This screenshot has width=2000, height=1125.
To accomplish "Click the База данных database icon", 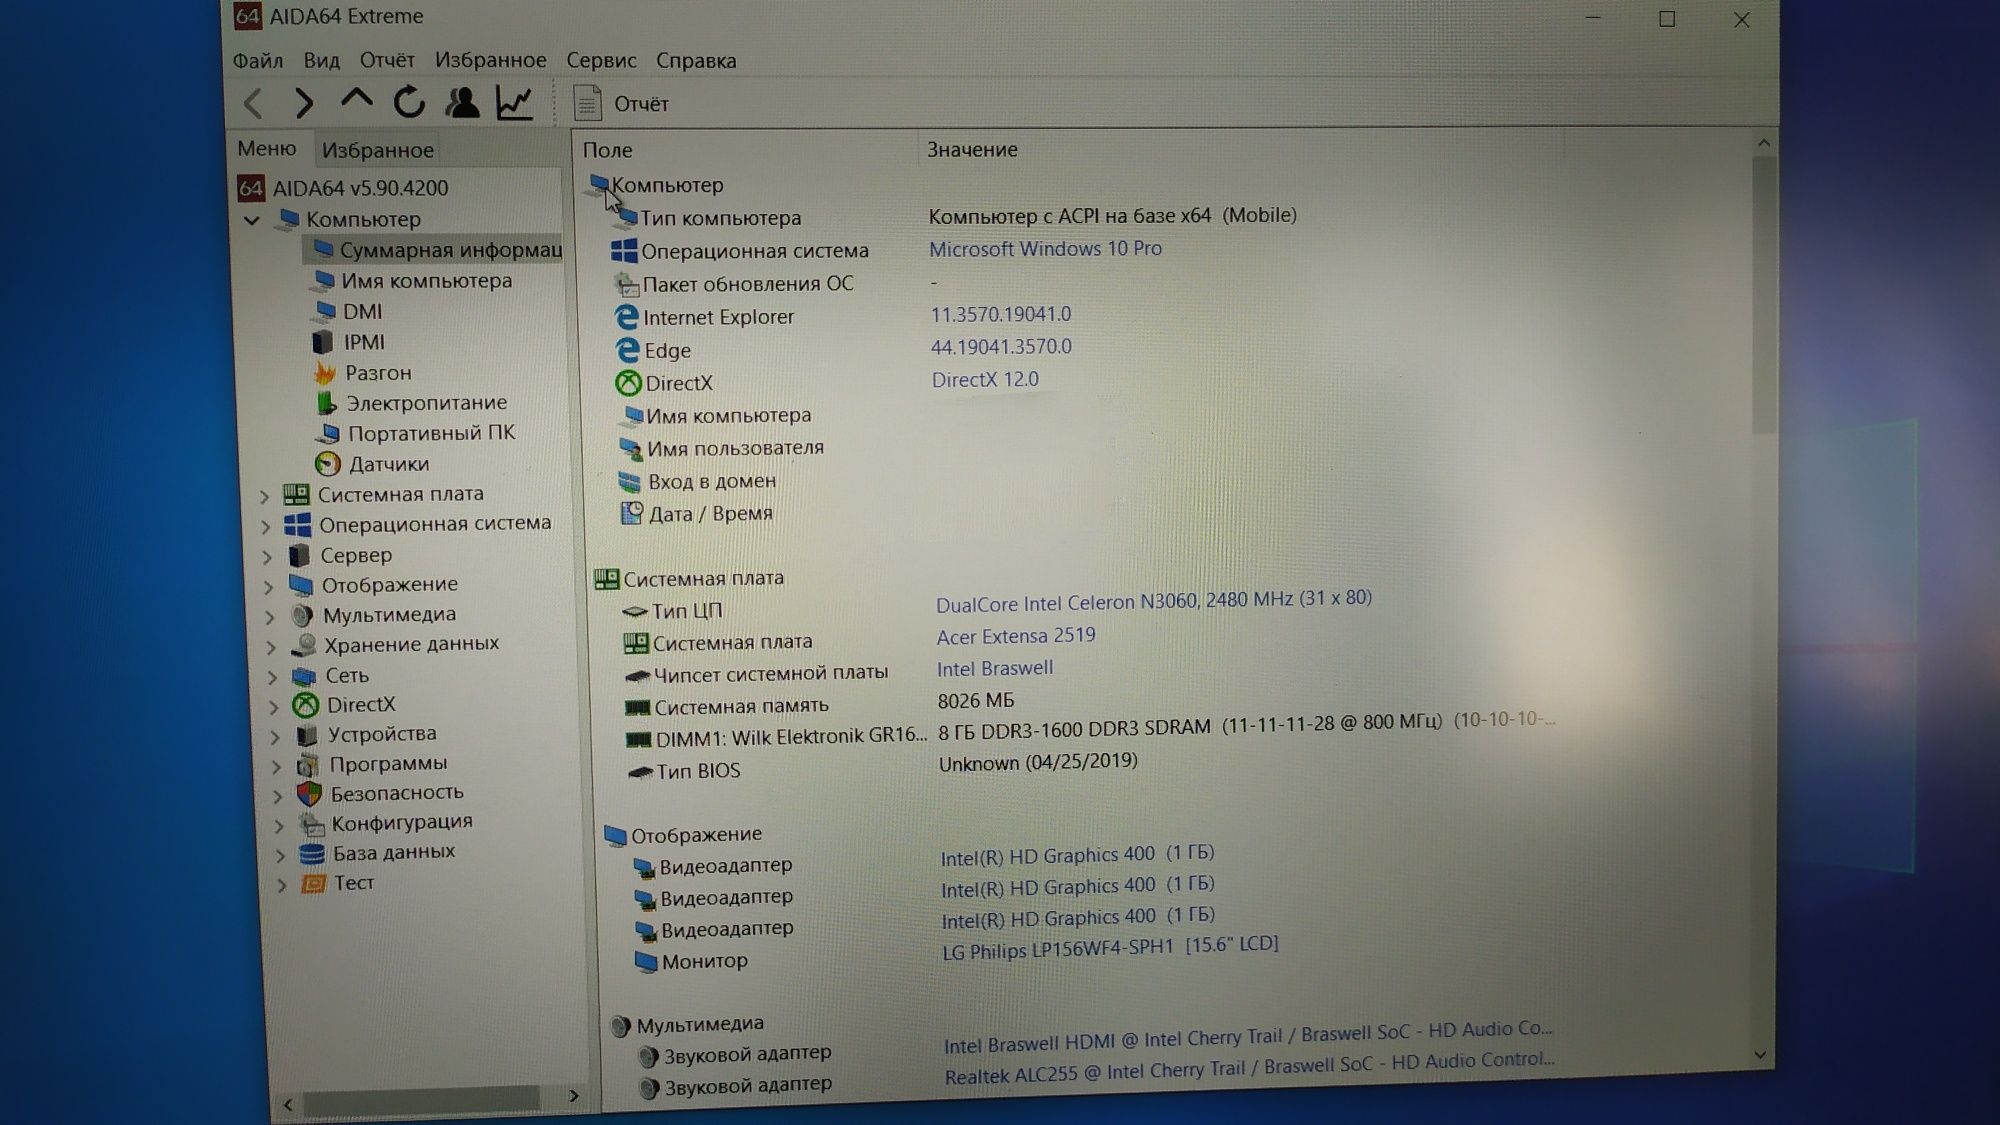I will pos(312,854).
